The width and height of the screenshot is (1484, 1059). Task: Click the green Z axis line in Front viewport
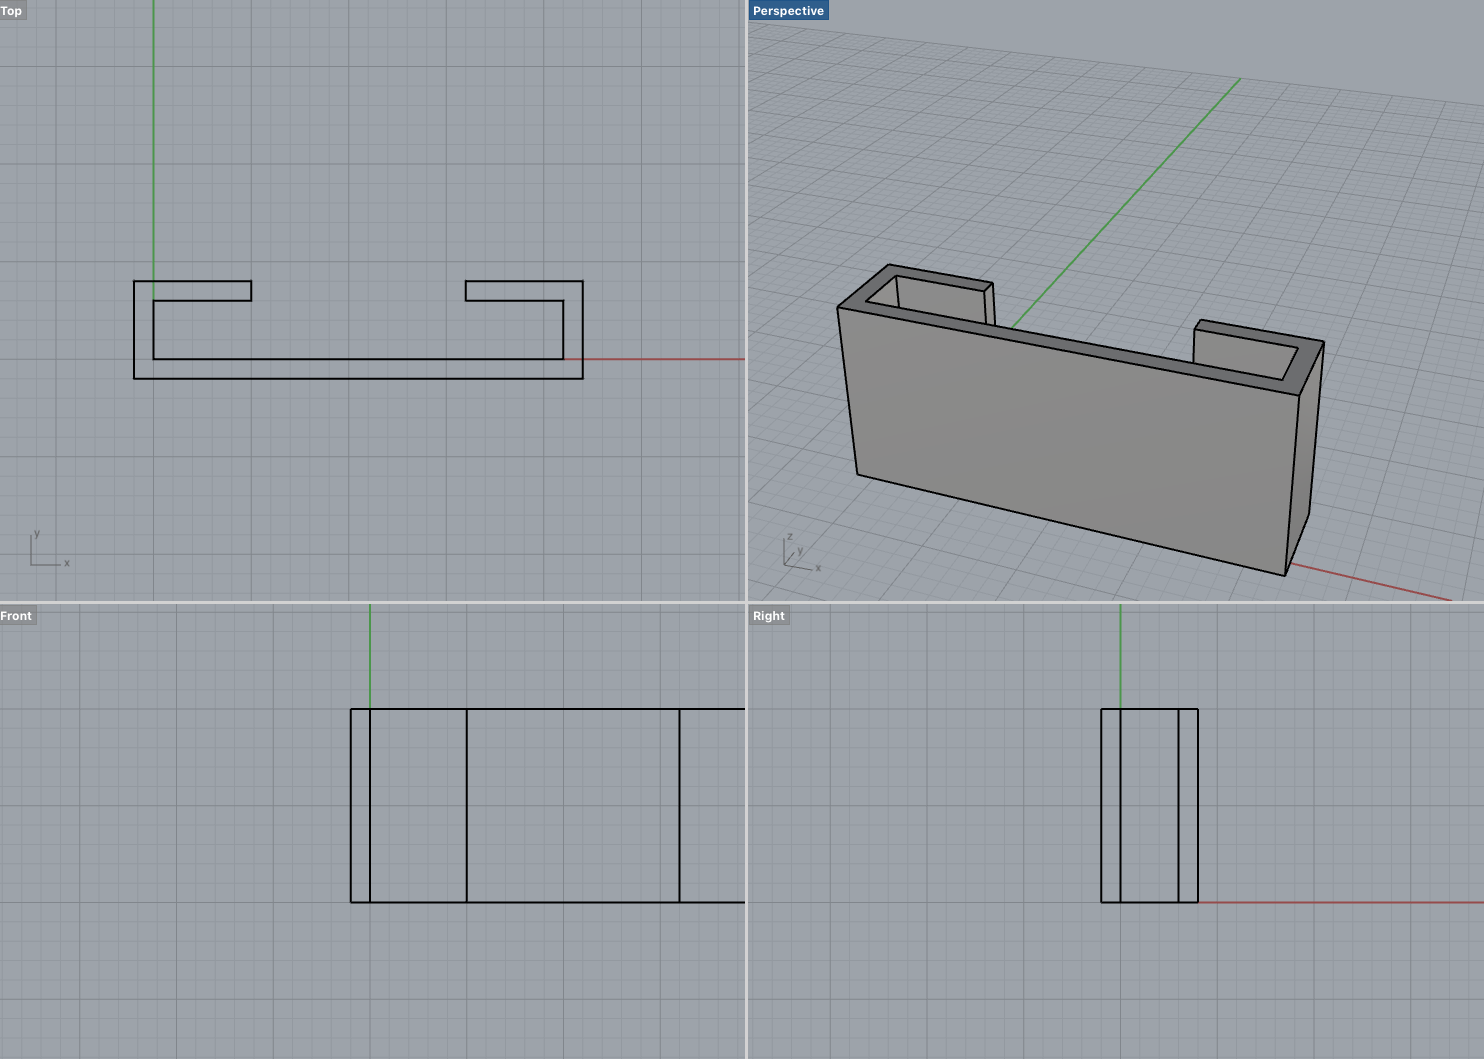tap(370, 655)
